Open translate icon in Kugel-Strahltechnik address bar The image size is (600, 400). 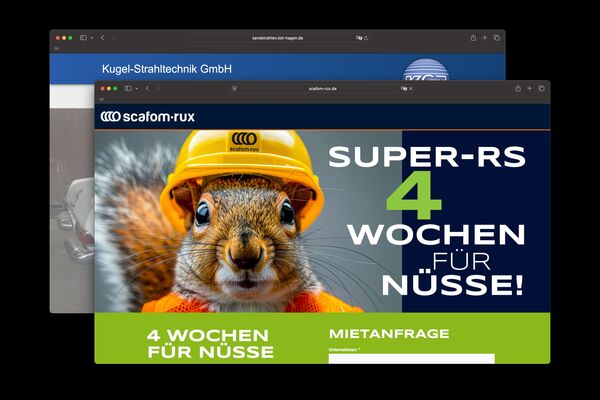359,38
